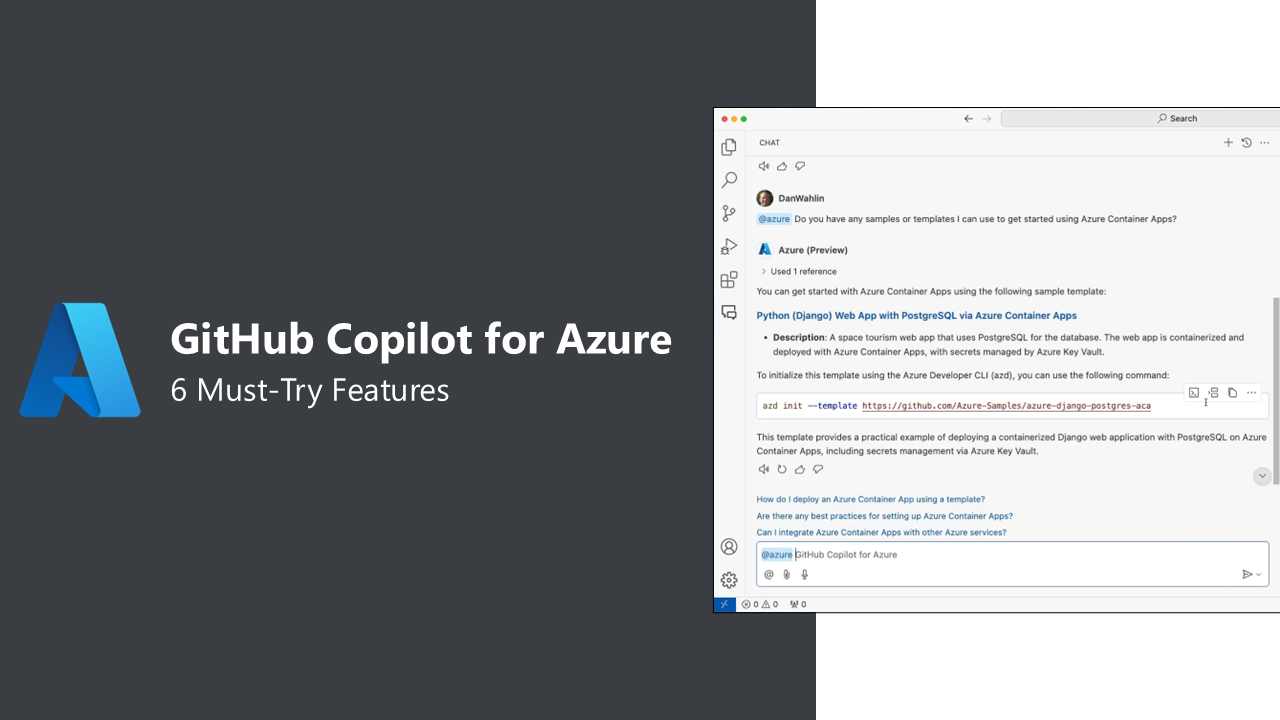
Task: Open the Explorer view in activity bar
Action: [729, 147]
